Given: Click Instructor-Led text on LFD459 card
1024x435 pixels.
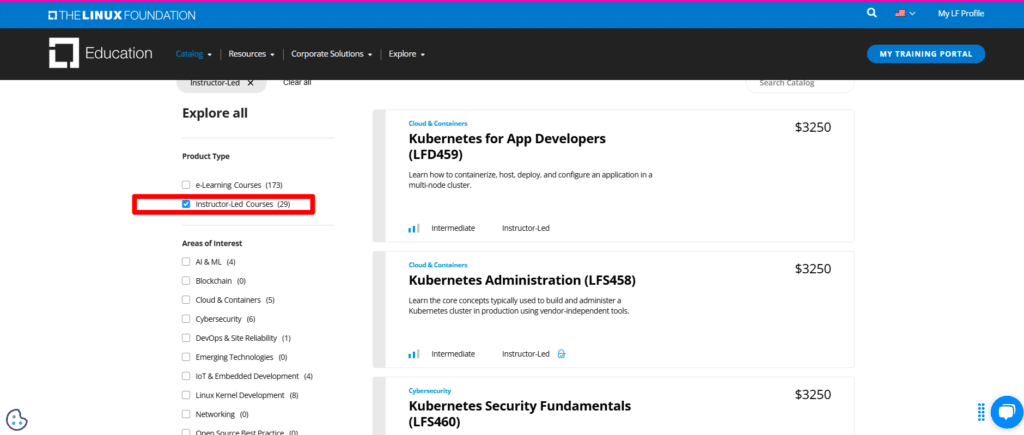Looking at the screenshot, I should tap(526, 228).
